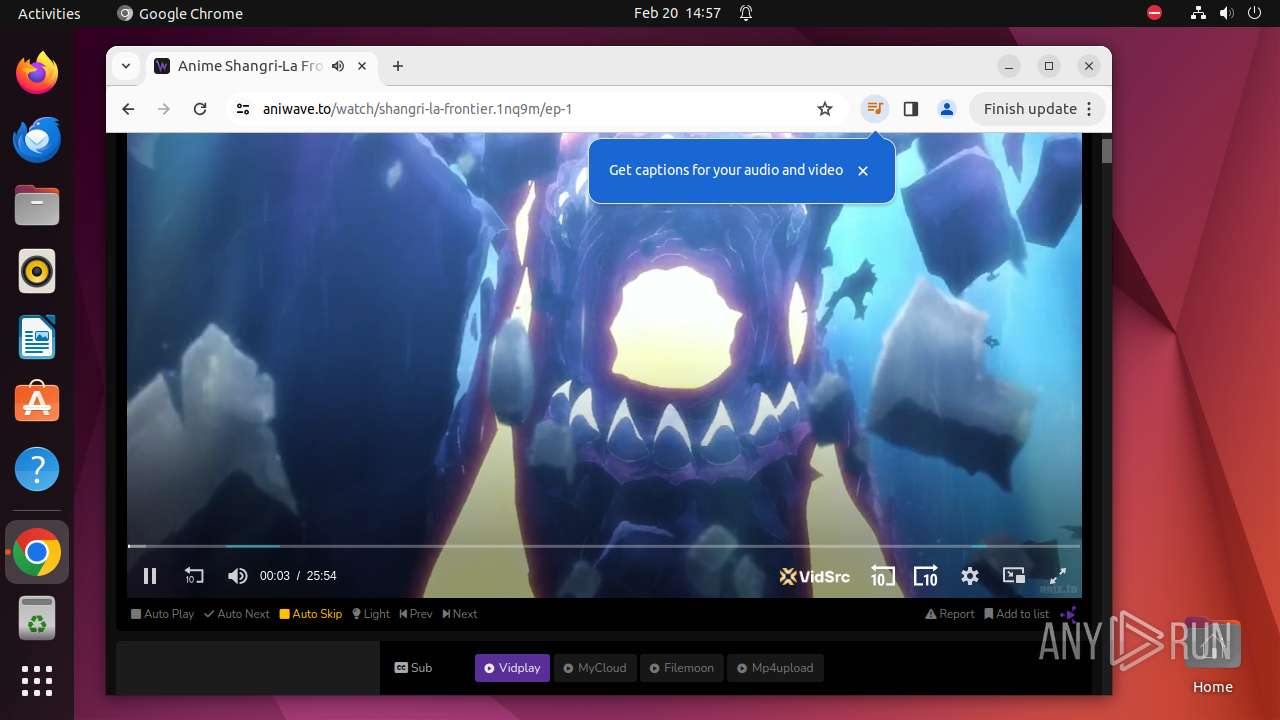
Task: Open clock and calendar panel
Action: point(677,13)
